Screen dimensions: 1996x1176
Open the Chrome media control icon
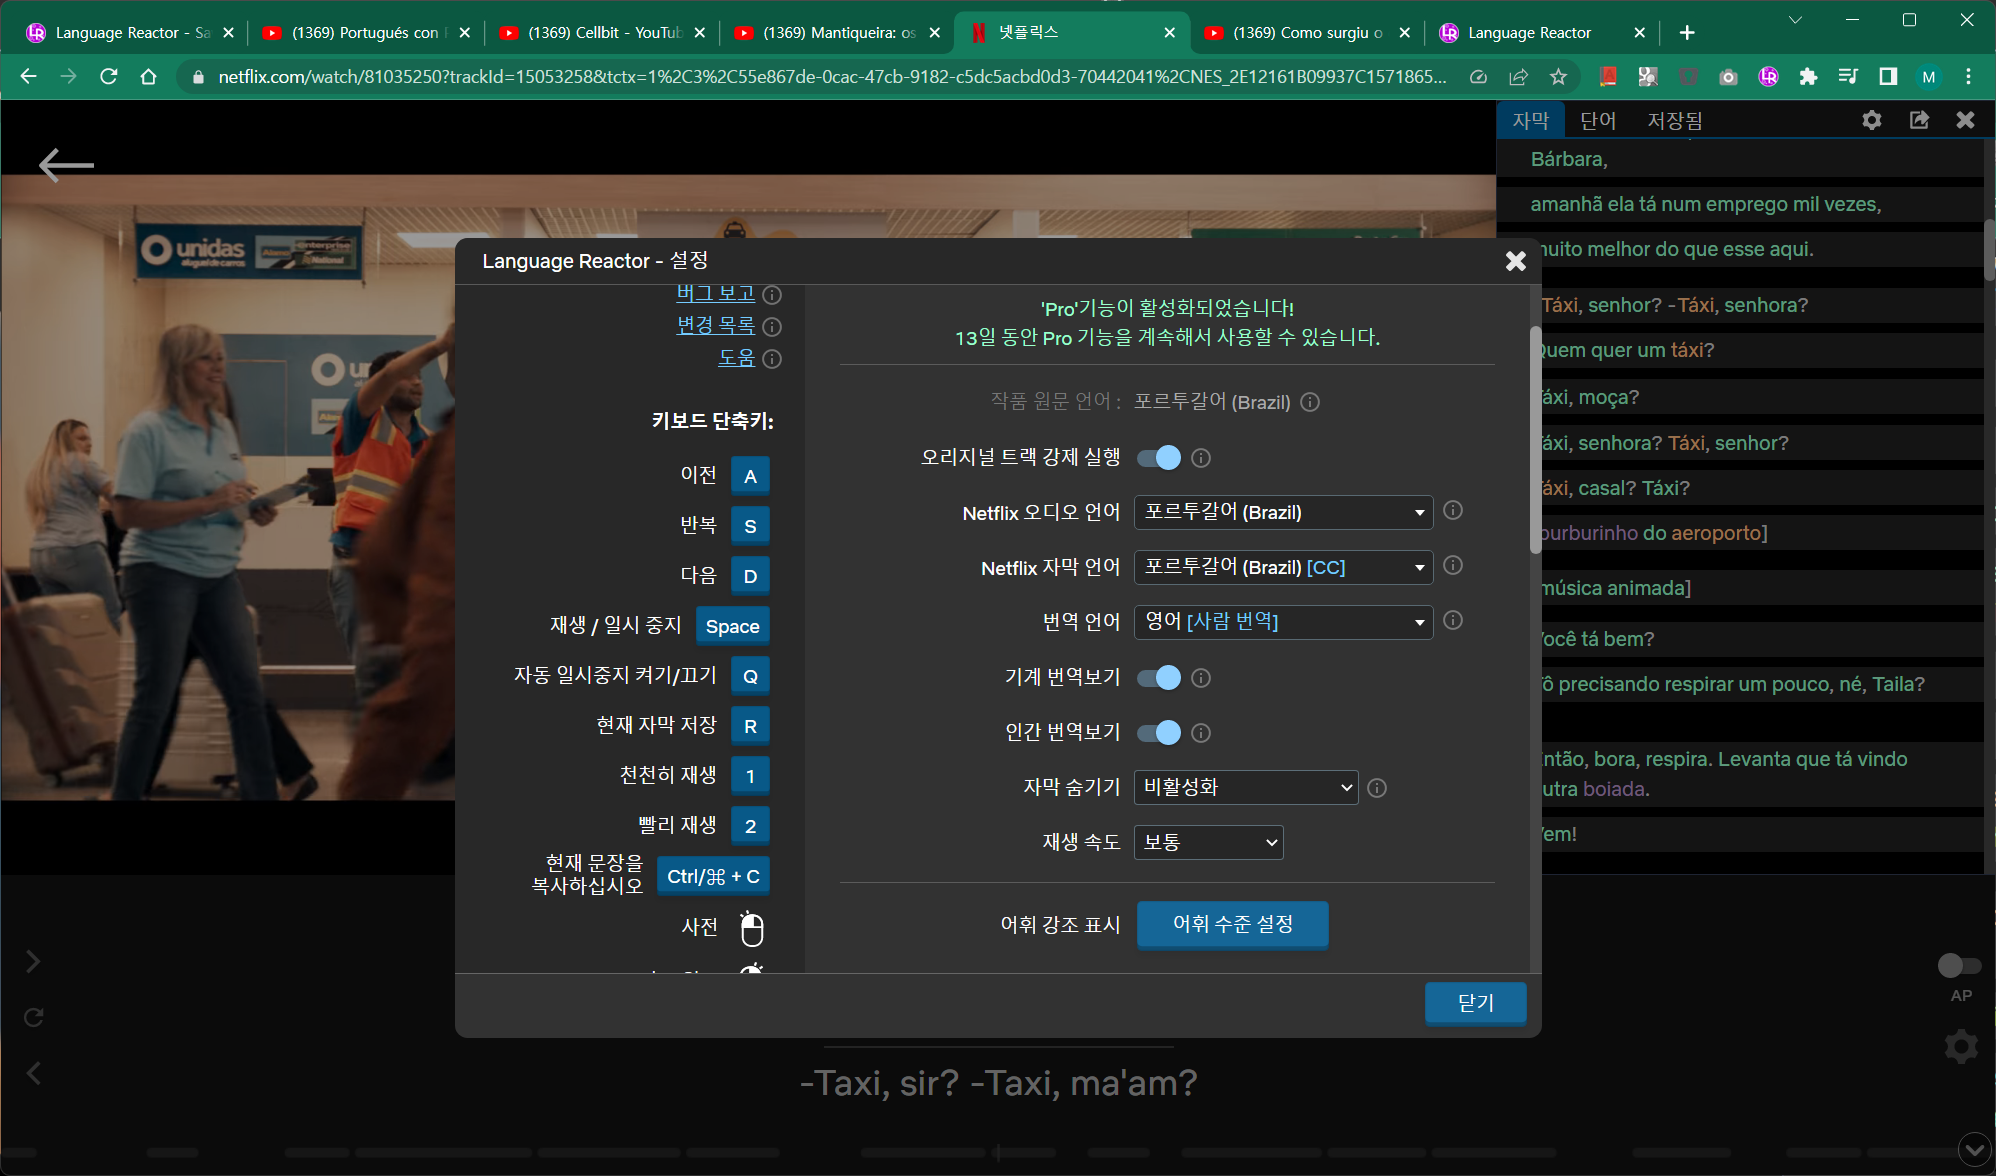coord(1848,77)
